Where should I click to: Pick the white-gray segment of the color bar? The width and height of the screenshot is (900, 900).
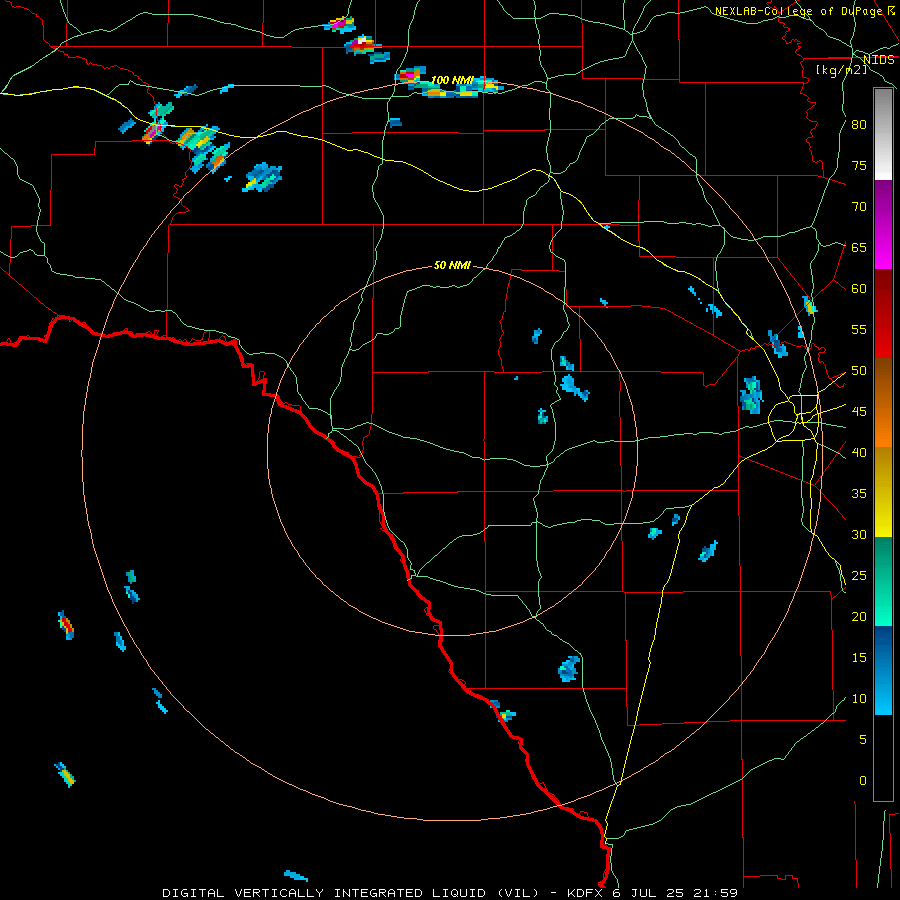883,134
